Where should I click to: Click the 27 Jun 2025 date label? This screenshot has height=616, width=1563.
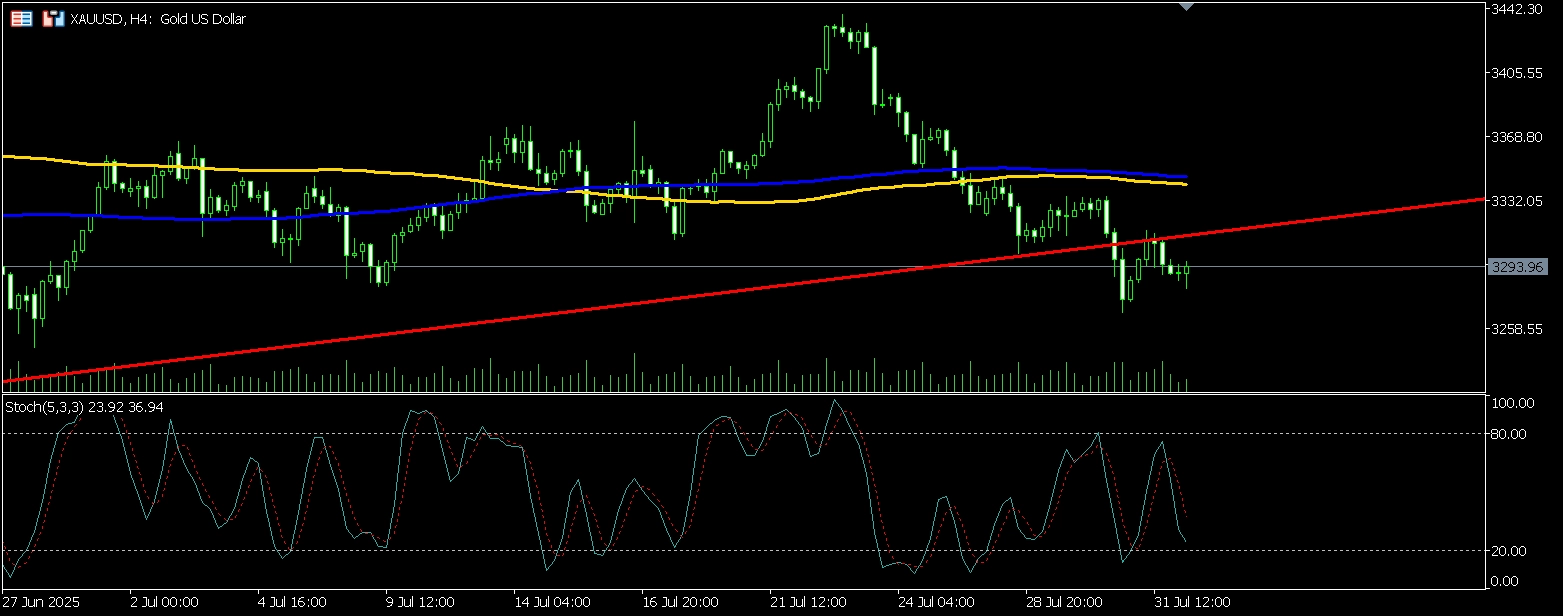point(42,603)
